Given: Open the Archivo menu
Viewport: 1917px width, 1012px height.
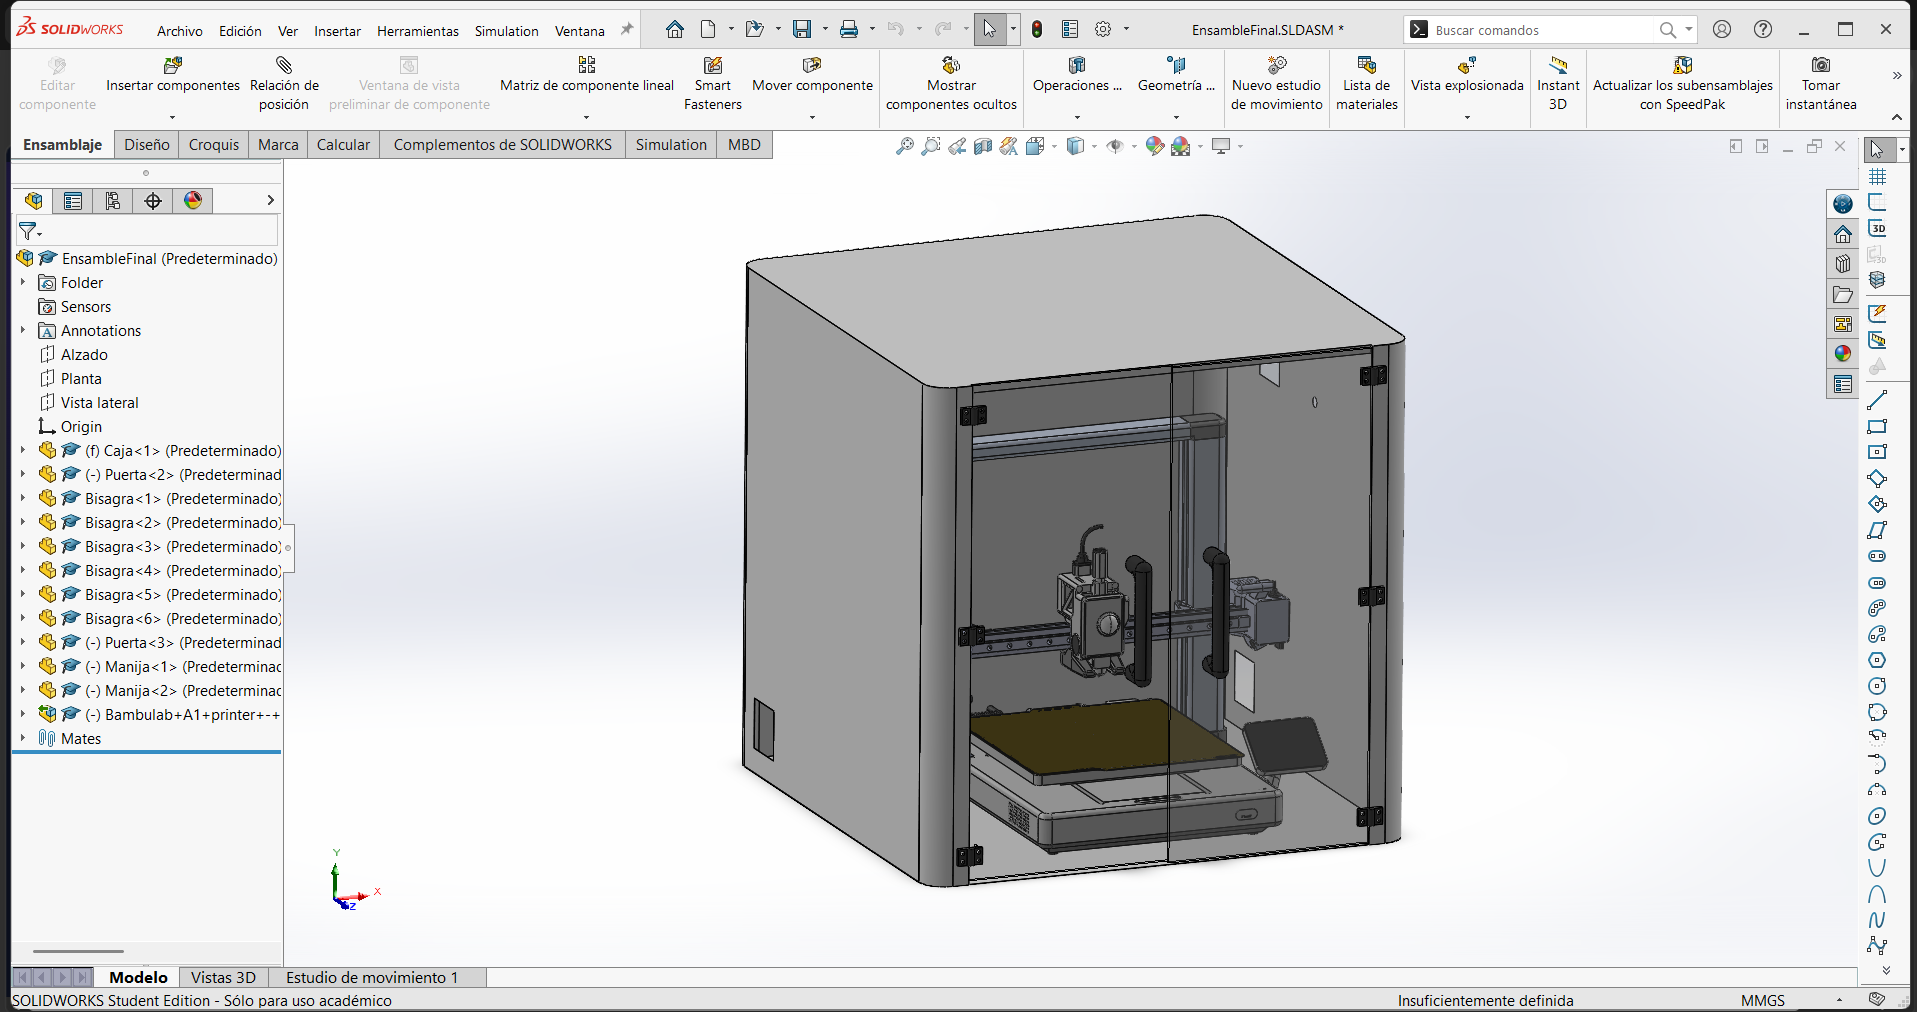Looking at the screenshot, I should coord(180,31).
